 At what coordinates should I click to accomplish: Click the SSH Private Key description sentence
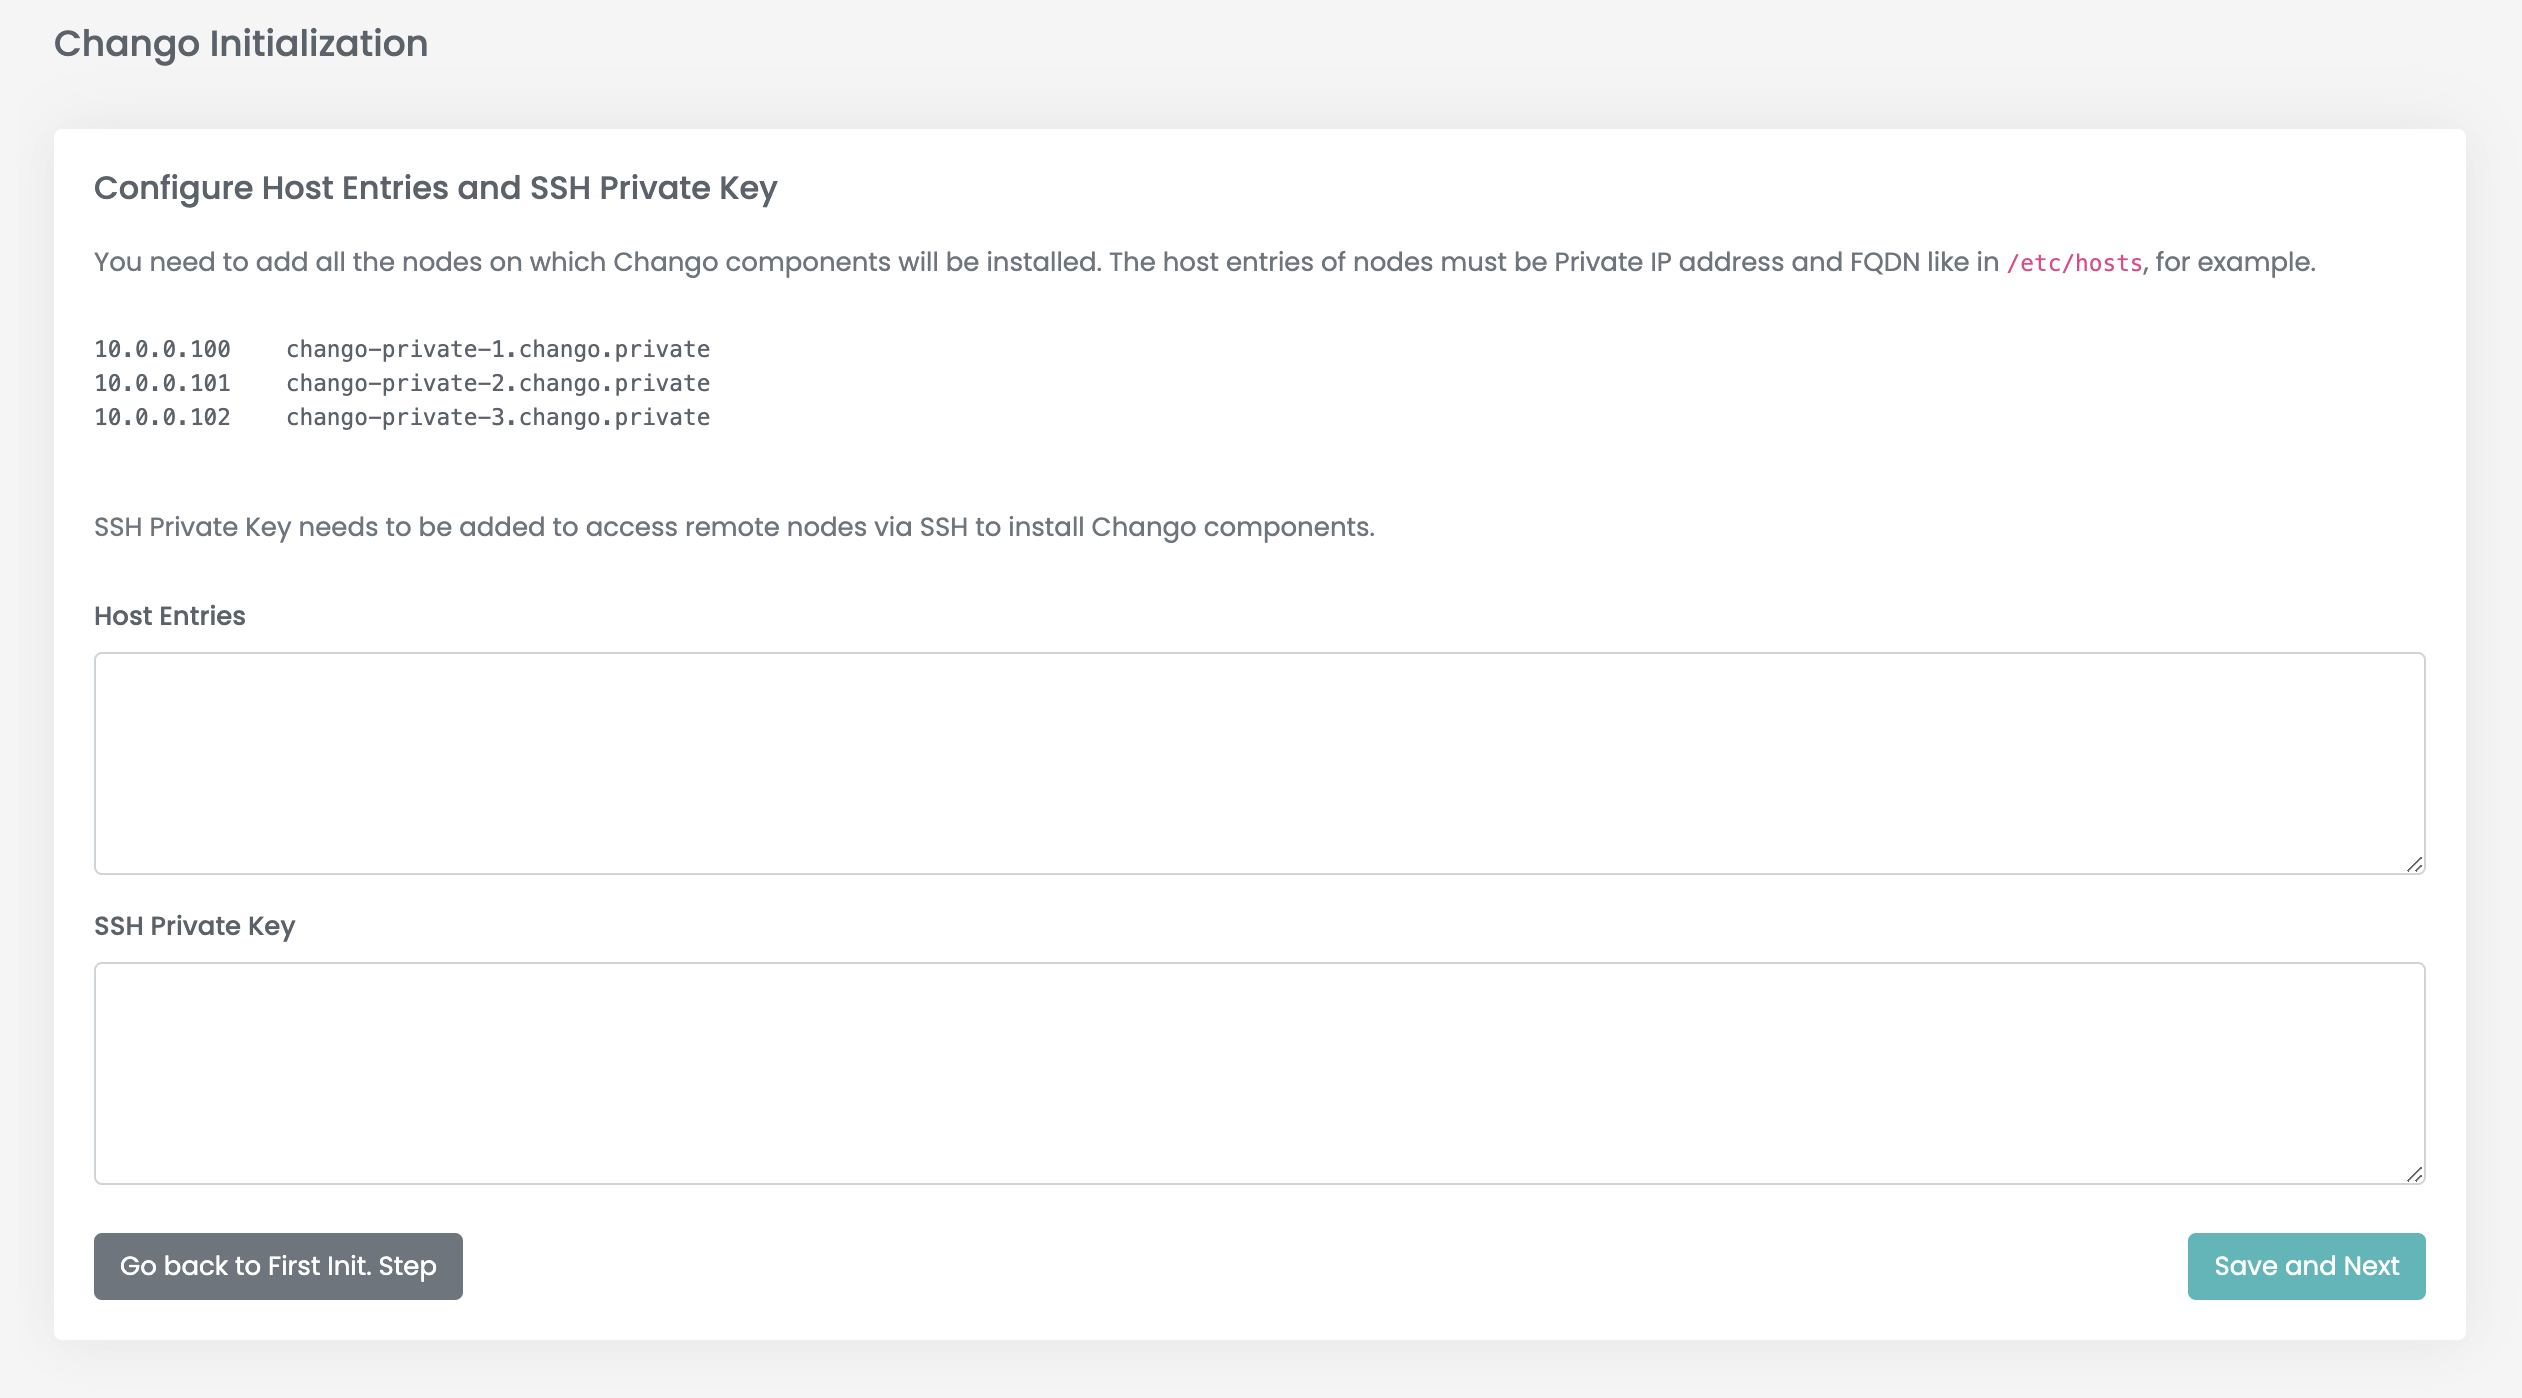[734, 527]
